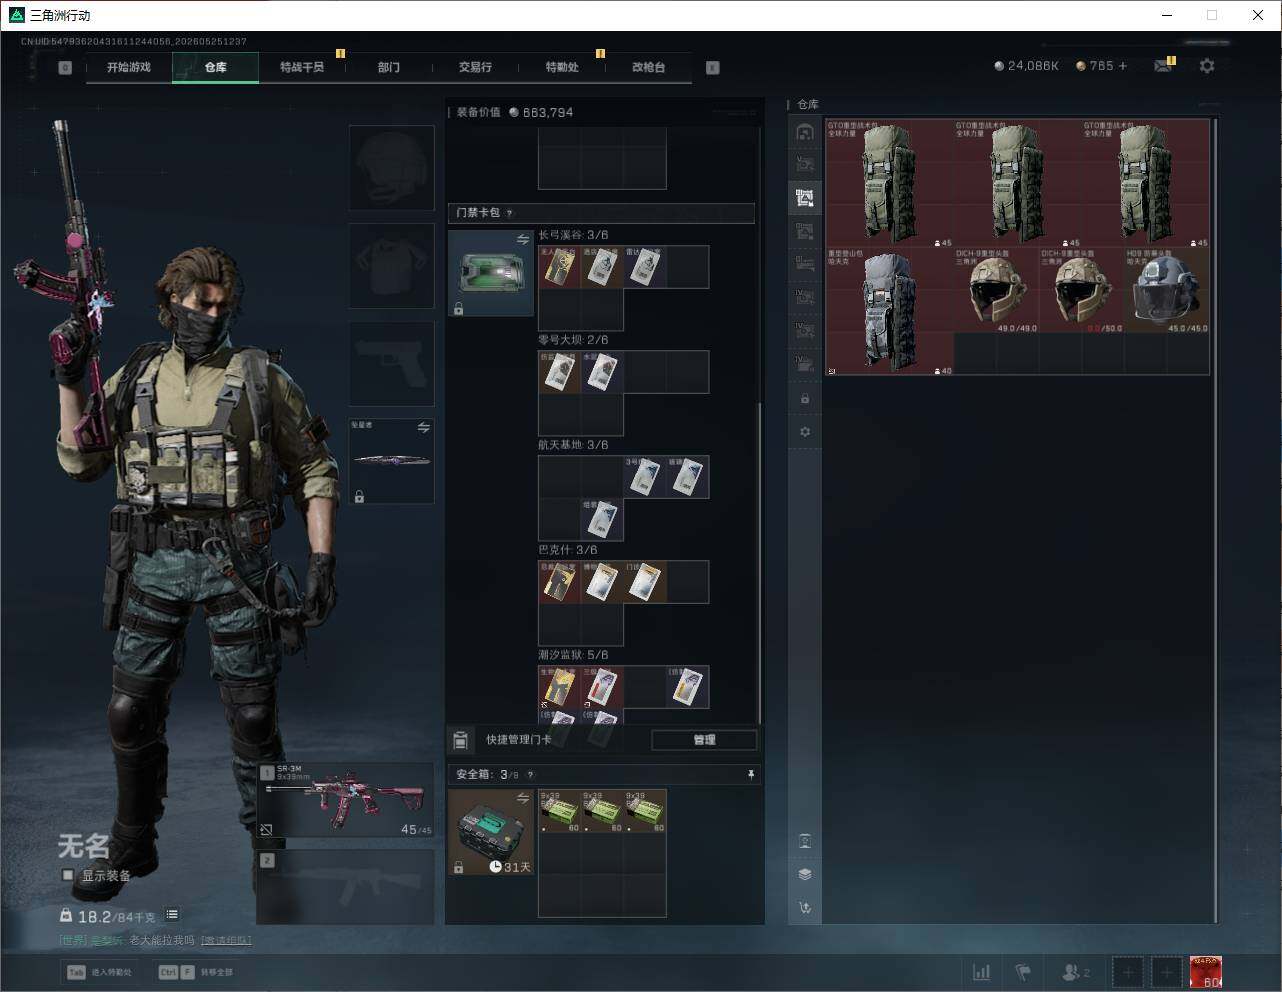1282x992 pixels.
Task: Open the quick keycard management icon
Action: pos(460,740)
